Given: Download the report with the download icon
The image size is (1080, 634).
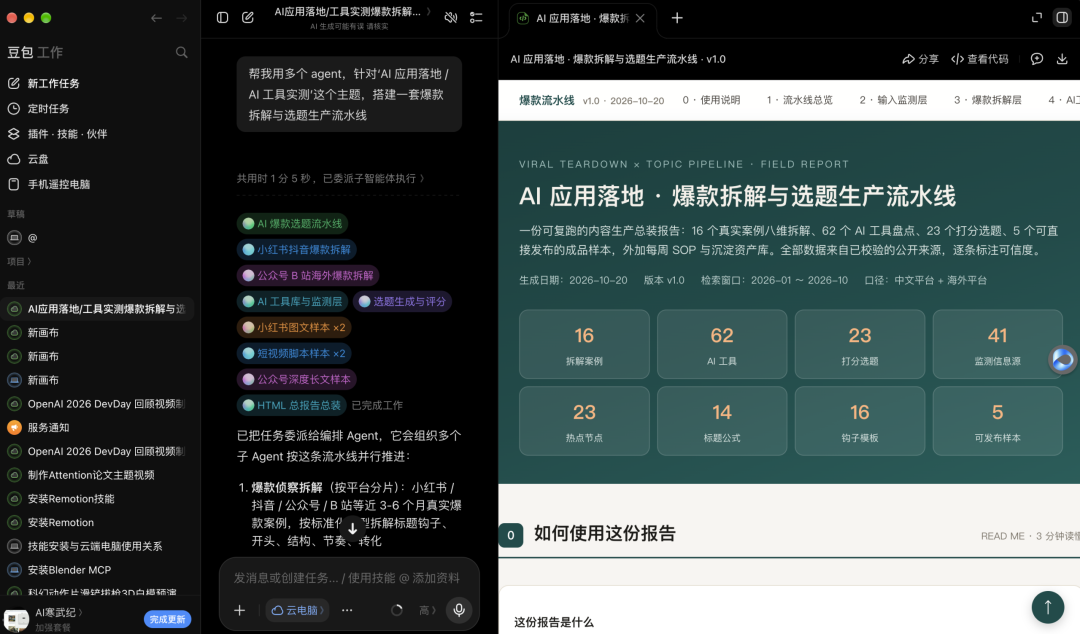Looking at the screenshot, I should tap(1062, 59).
